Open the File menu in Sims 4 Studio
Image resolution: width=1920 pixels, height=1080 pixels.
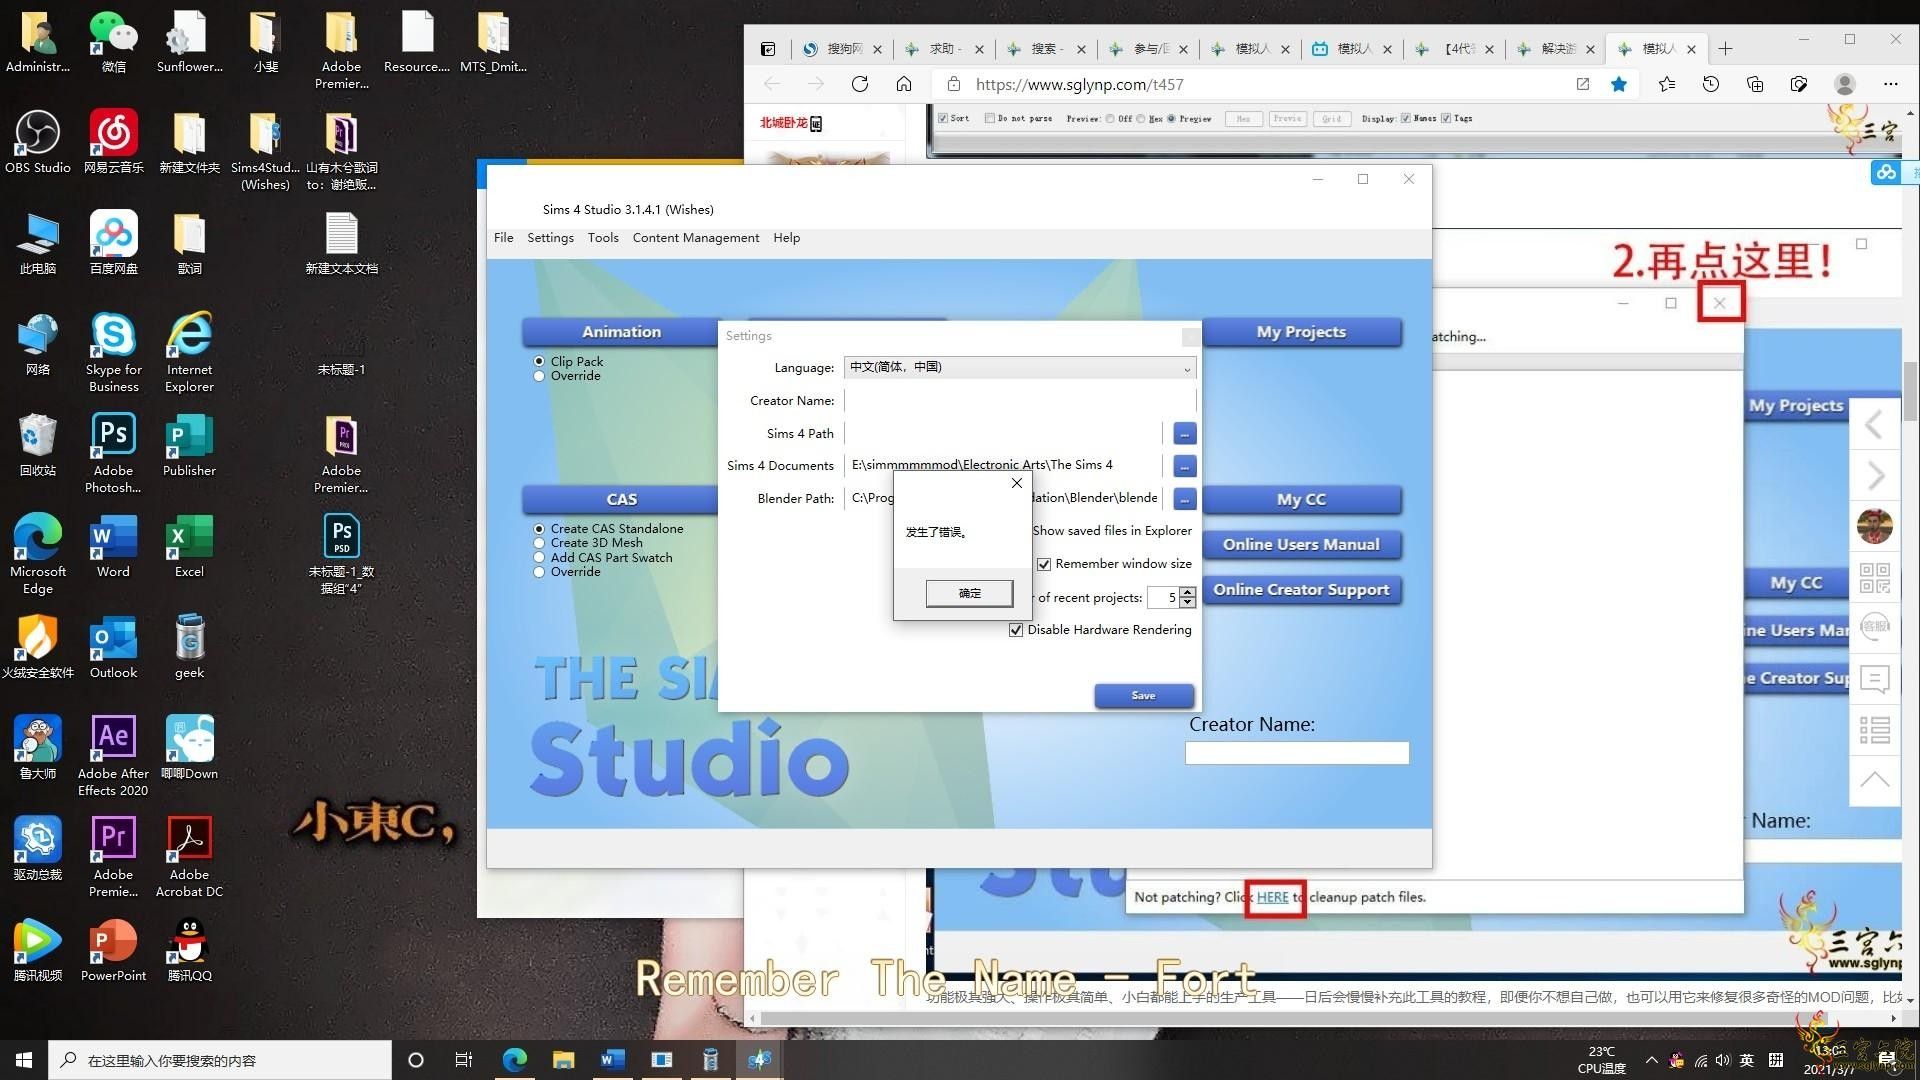point(503,238)
